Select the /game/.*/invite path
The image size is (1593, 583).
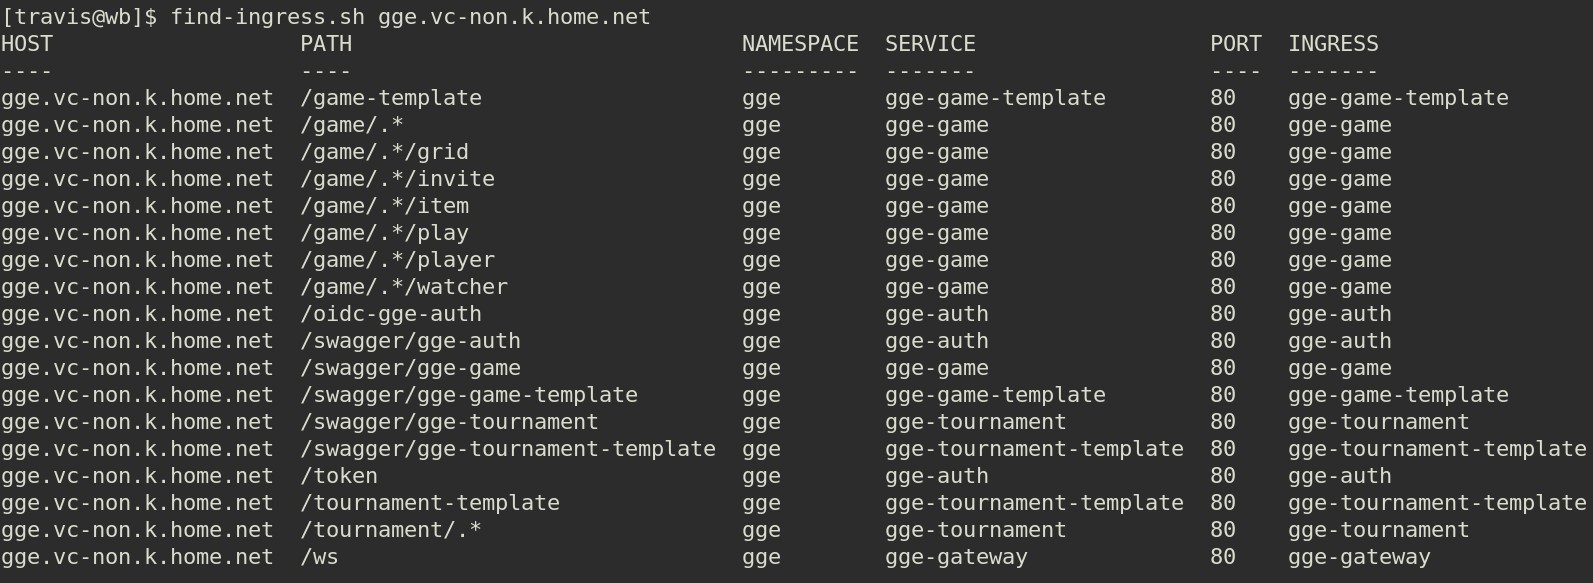click(397, 179)
